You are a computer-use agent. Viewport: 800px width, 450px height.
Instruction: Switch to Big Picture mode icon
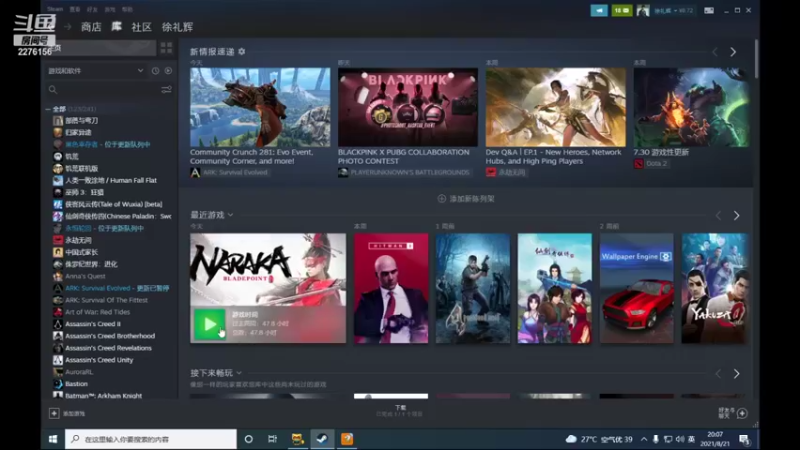pyautogui.click(x=709, y=10)
